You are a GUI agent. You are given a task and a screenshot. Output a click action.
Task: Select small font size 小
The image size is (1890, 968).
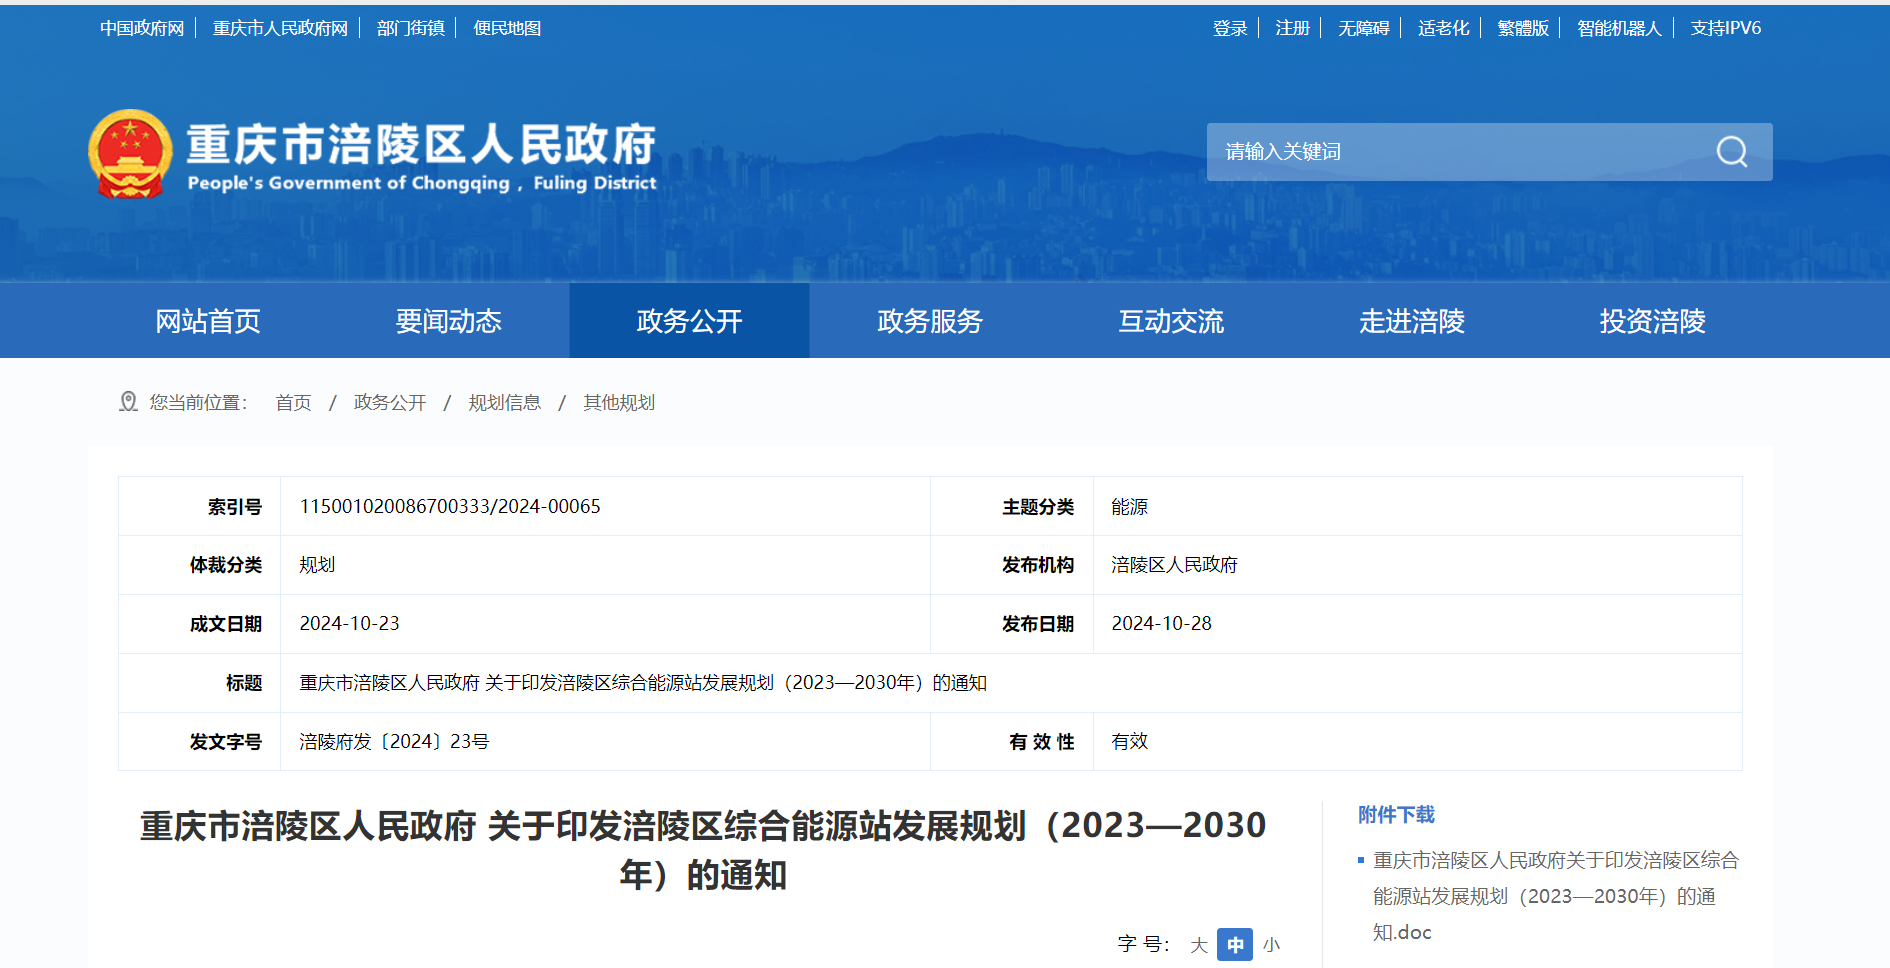(x=1272, y=944)
